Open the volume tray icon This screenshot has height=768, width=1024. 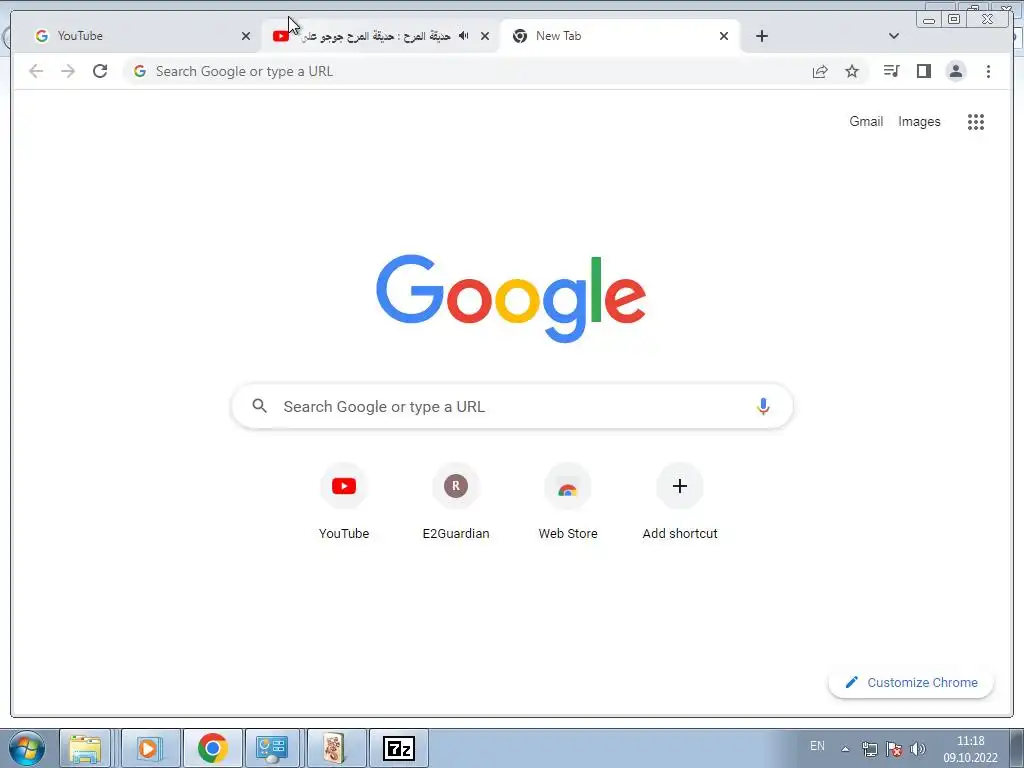point(918,749)
